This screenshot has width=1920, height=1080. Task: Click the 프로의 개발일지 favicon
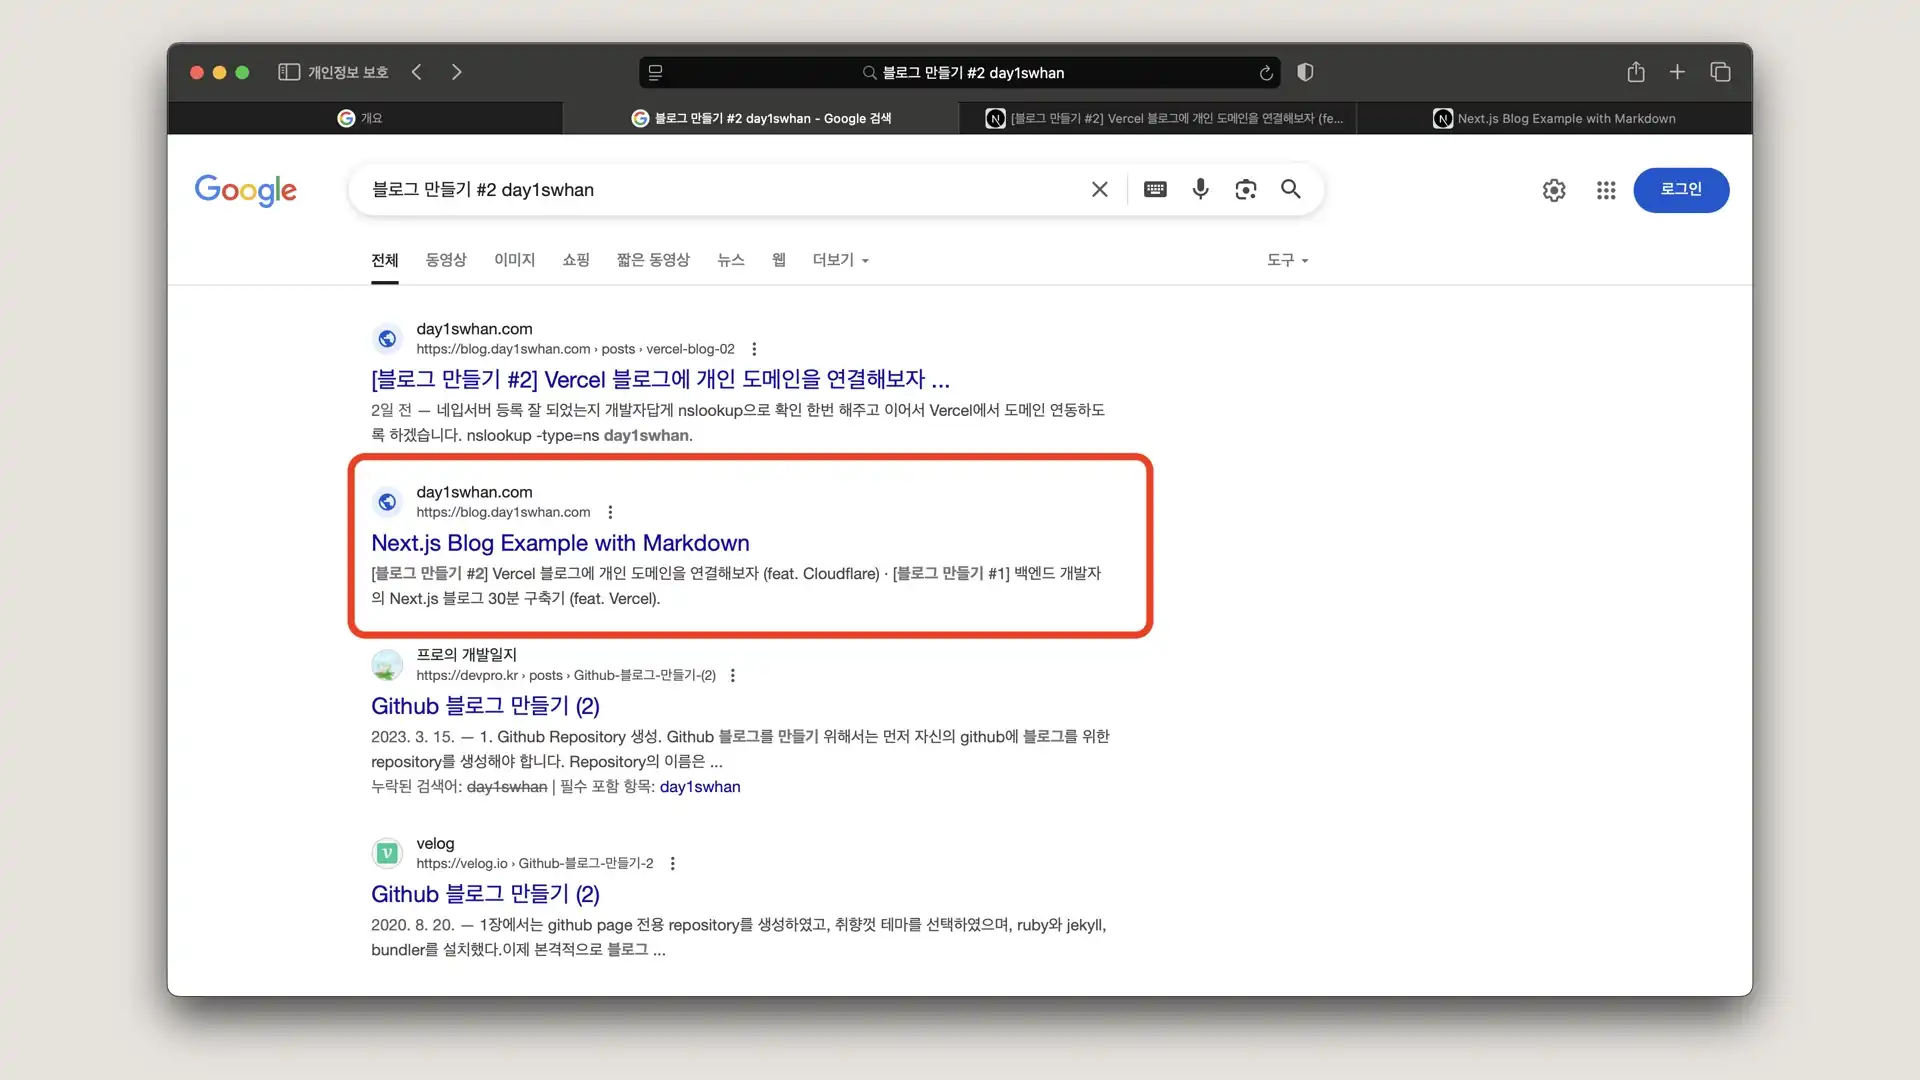coord(387,665)
